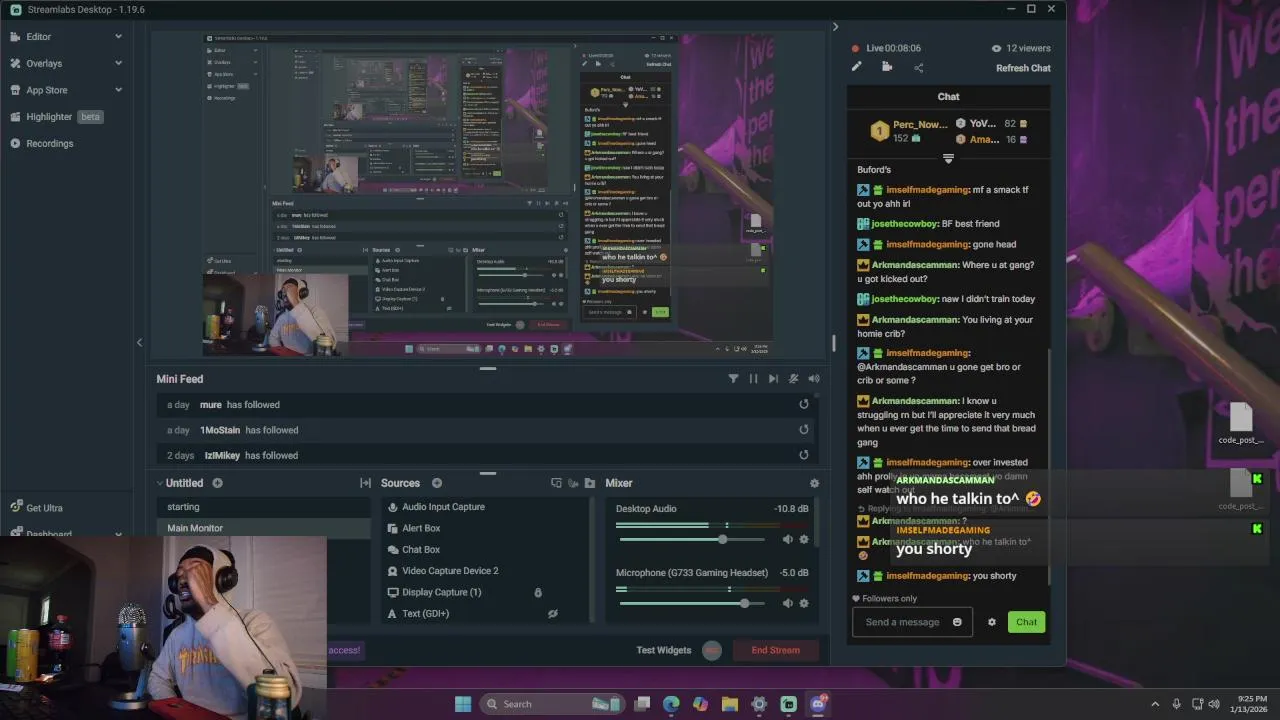Expand the Overlays chevron
Image resolution: width=1280 pixels, height=720 pixels.
[118, 63]
